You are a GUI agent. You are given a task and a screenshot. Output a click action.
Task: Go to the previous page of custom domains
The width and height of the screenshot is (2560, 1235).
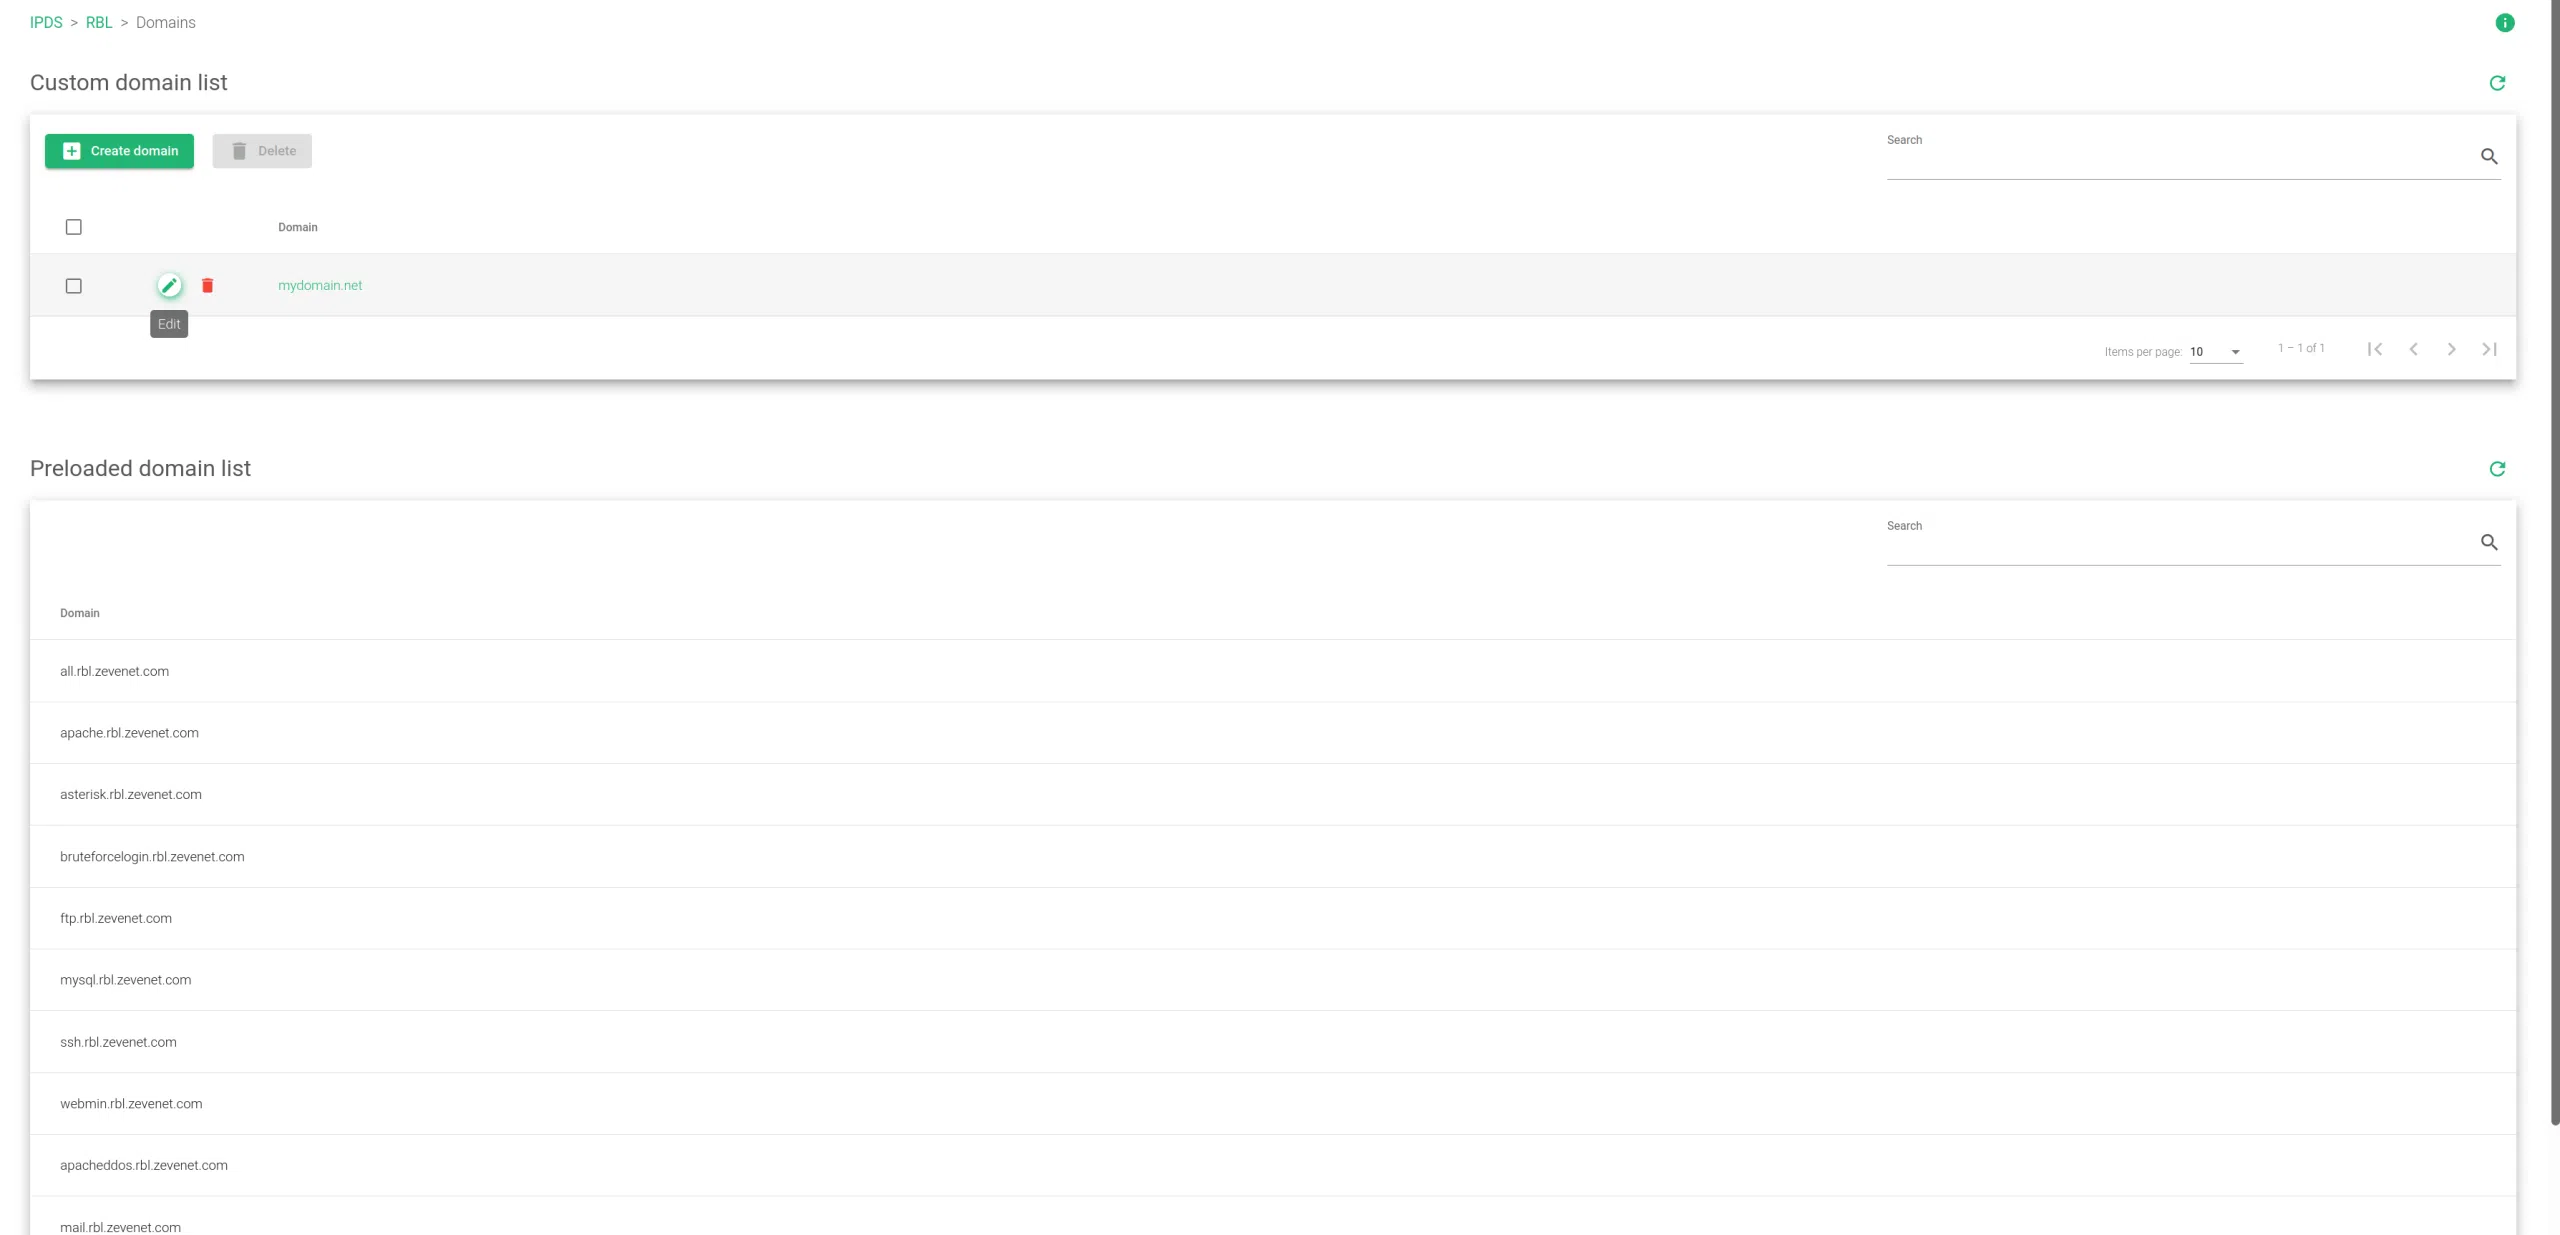pyautogui.click(x=2413, y=349)
